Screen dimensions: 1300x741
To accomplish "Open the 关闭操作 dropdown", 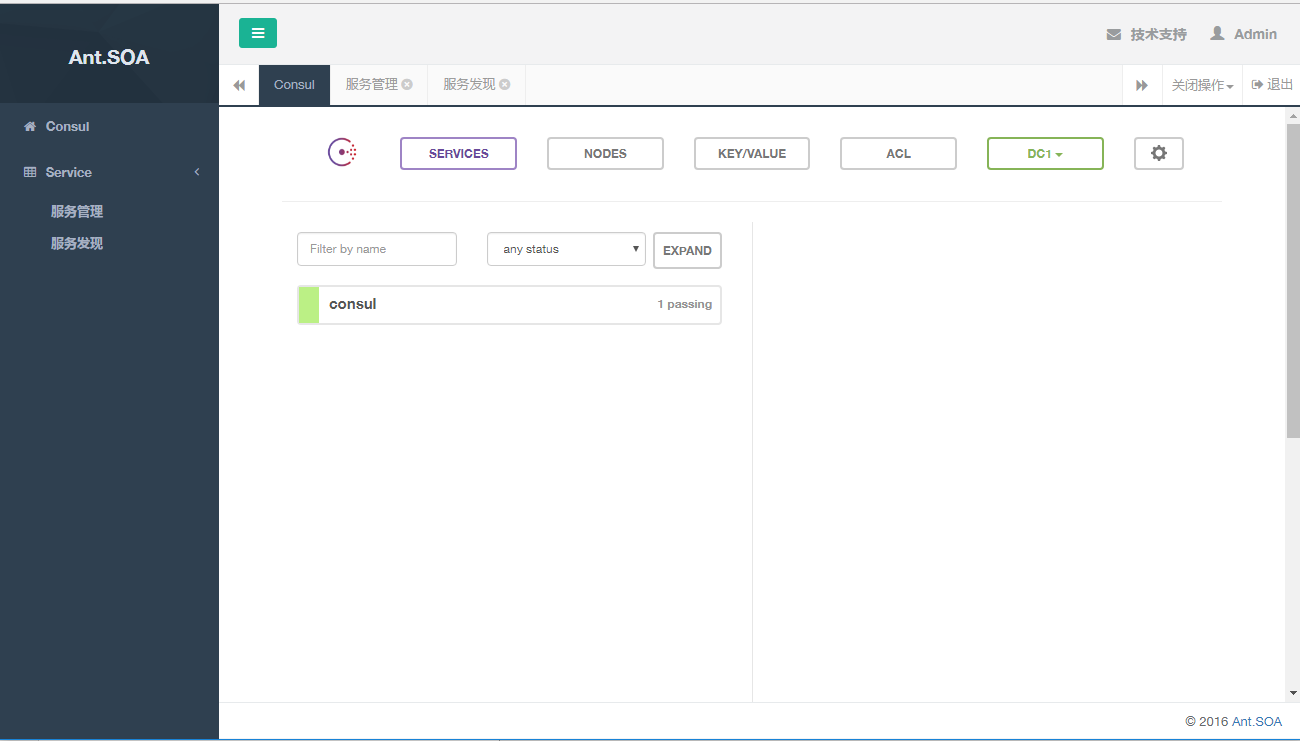I will click(x=1202, y=85).
